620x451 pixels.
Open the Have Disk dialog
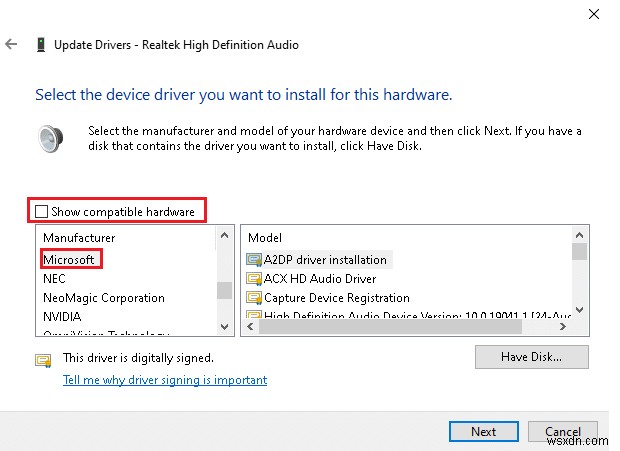click(531, 357)
